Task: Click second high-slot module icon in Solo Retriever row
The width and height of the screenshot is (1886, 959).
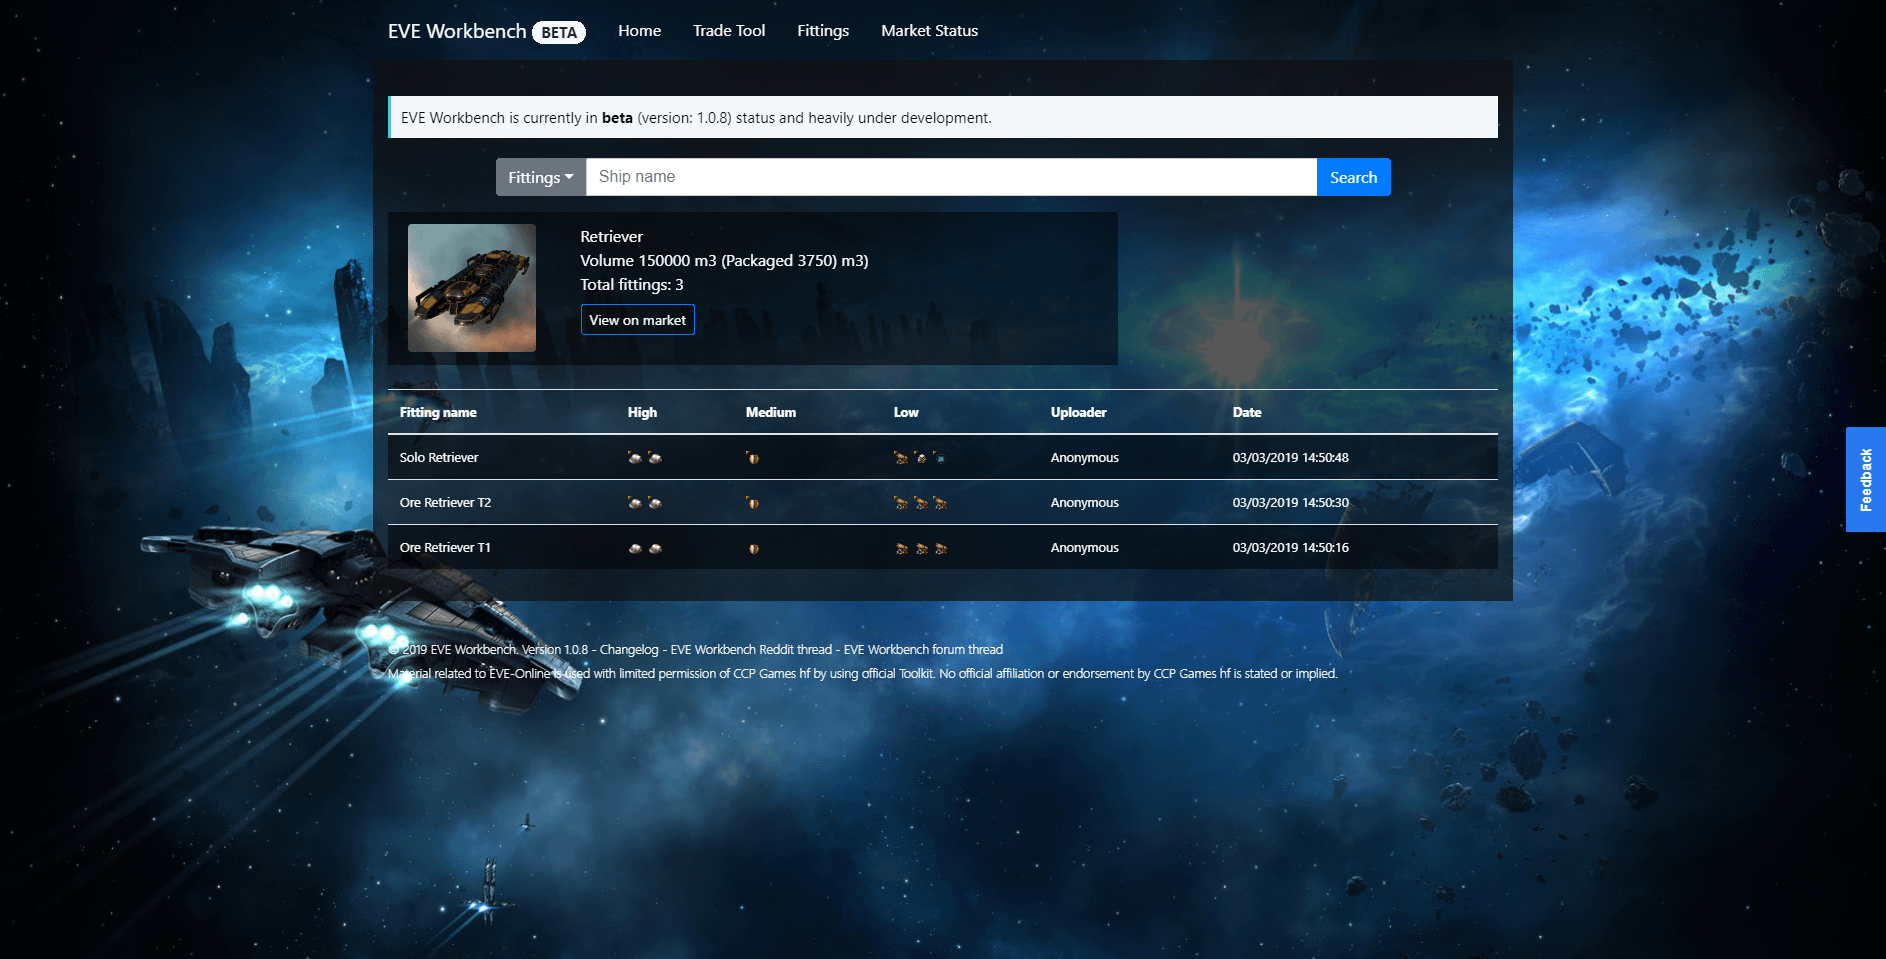Action: point(655,458)
